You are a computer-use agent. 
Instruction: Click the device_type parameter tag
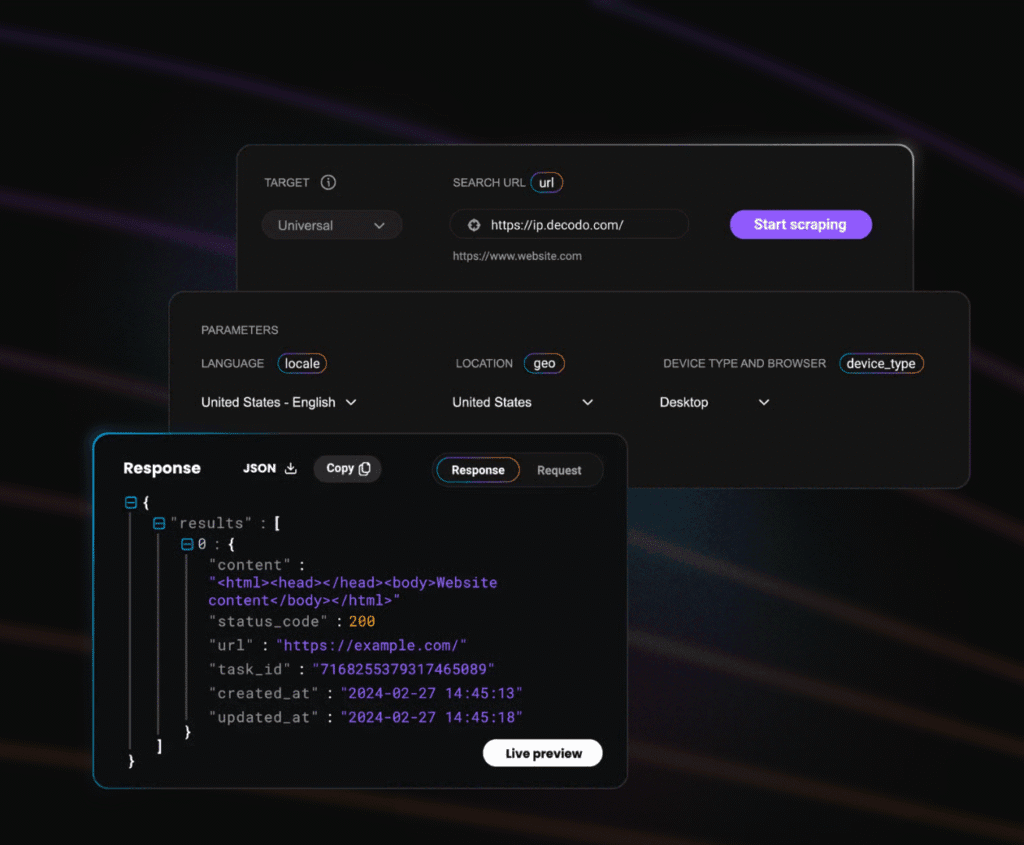[880, 364]
